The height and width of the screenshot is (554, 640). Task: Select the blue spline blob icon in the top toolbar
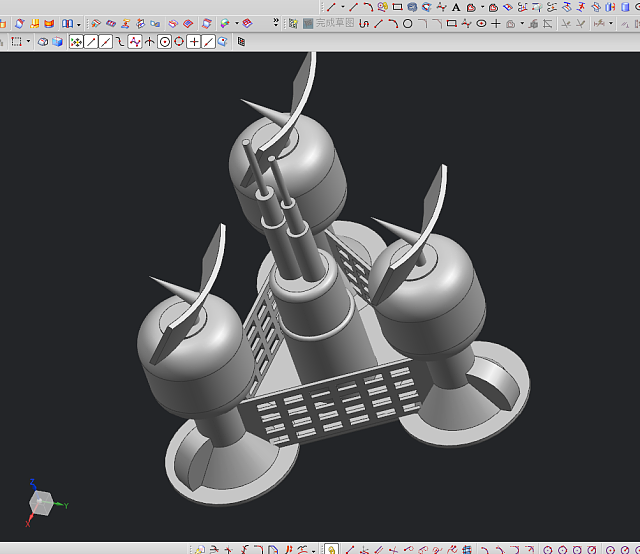(412, 7)
